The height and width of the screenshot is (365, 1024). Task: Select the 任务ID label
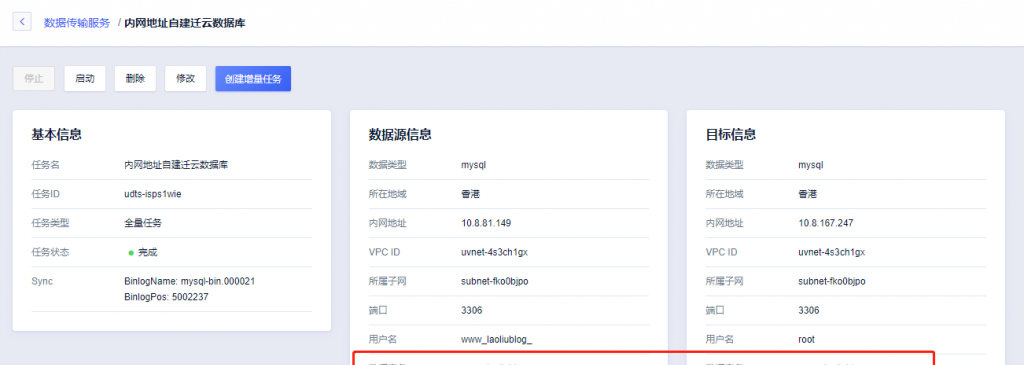pos(46,194)
